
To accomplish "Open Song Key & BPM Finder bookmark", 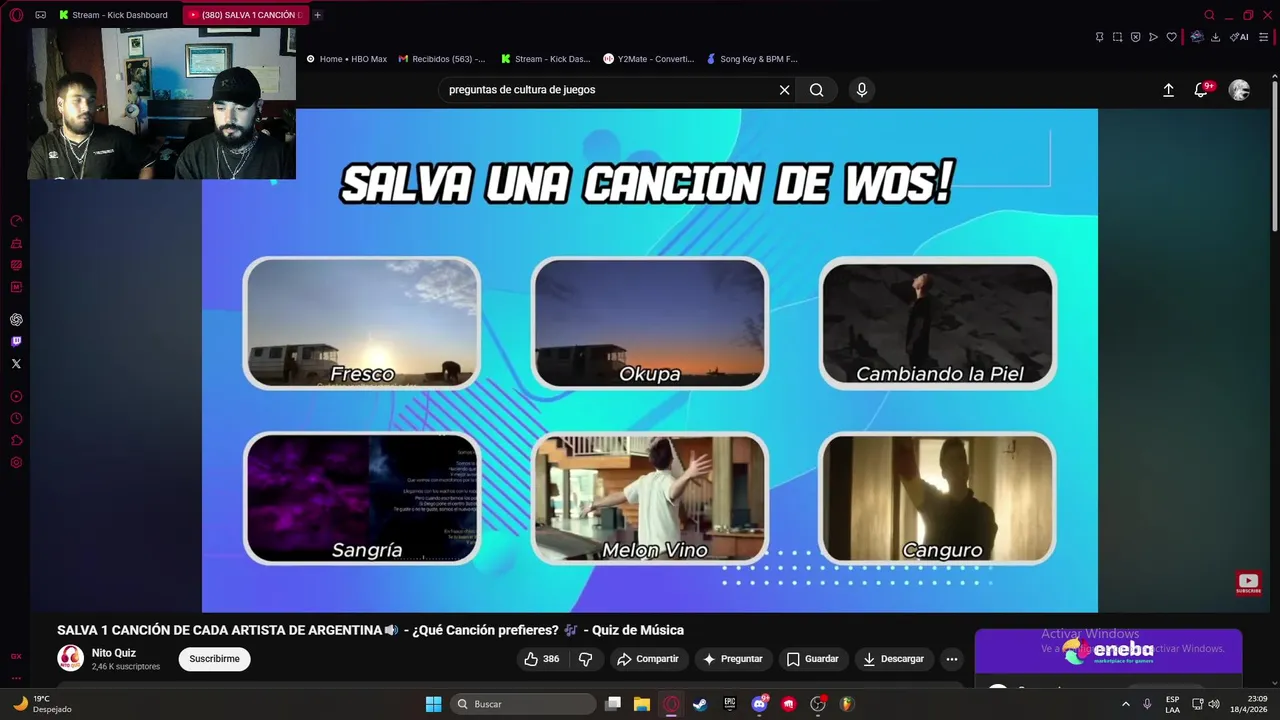I will (x=752, y=59).
